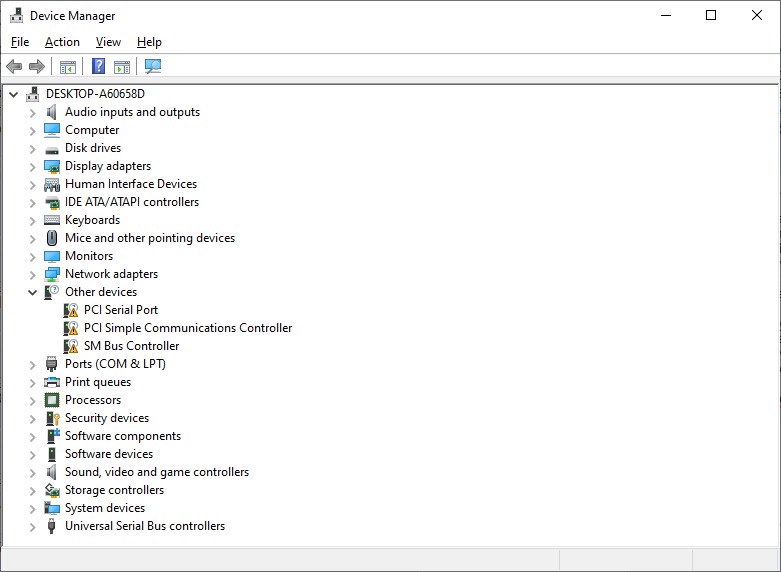Toggle the console tree pane toolbar icon
This screenshot has width=781, height=572.
coord(68,66)
